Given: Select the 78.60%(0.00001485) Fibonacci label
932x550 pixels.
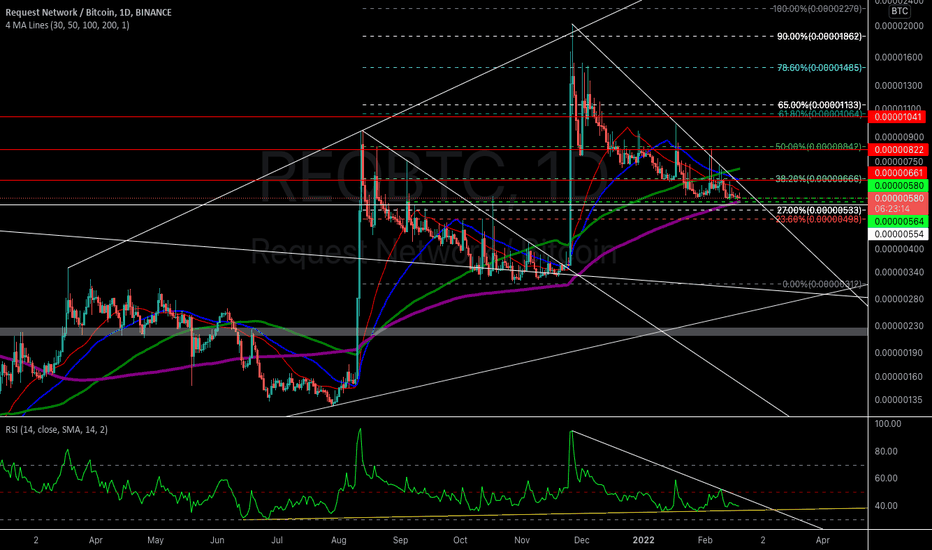Looking at the screenshot, I should click(820, 68).
